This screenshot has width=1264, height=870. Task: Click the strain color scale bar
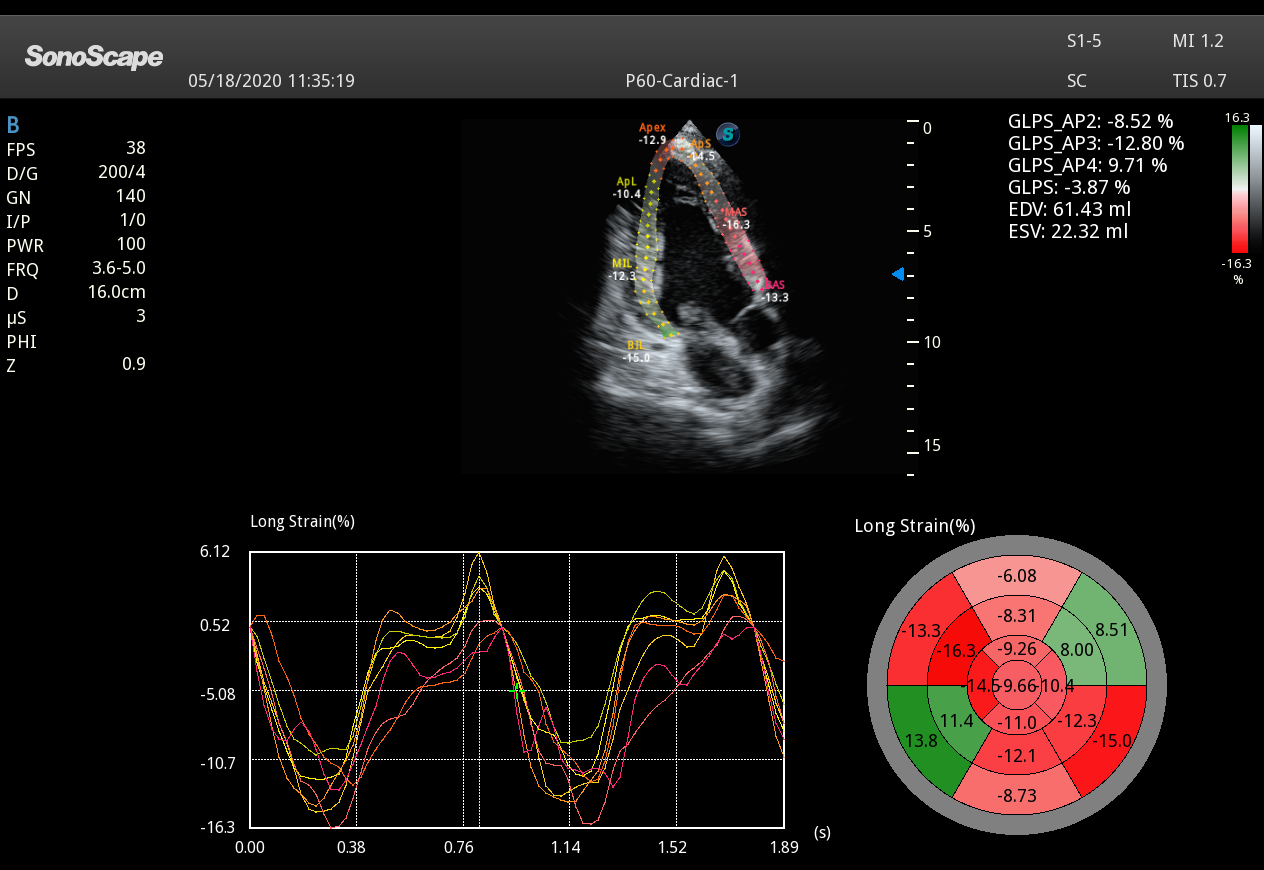[1239, 189]
